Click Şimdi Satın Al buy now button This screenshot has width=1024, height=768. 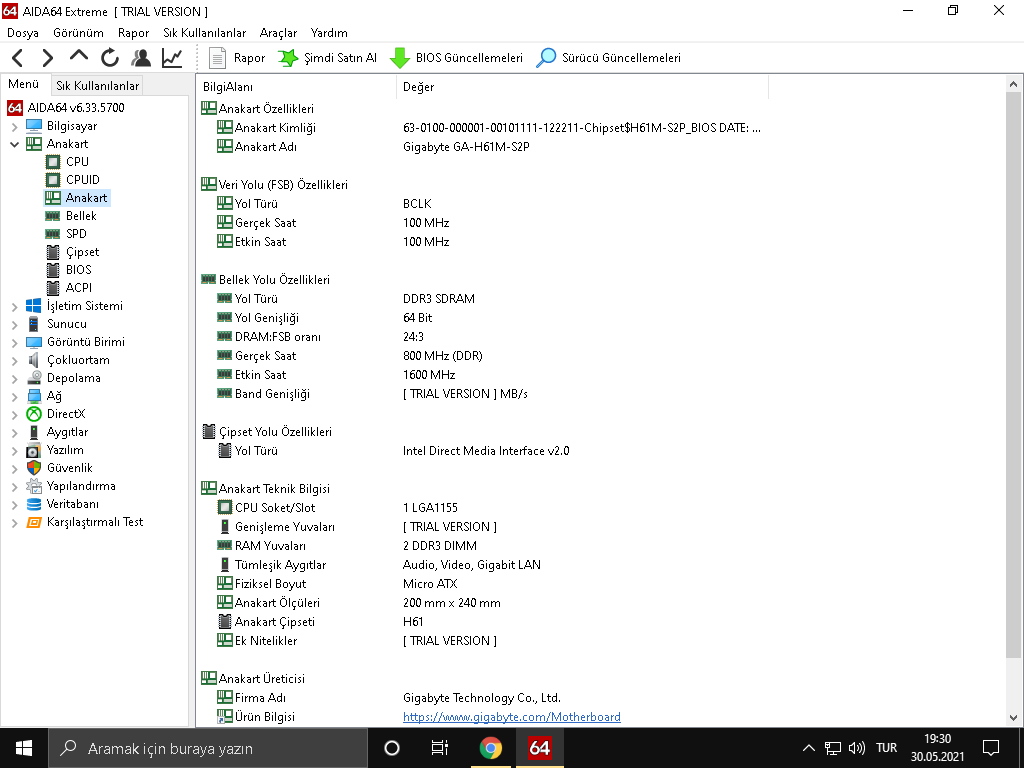point(327,58)
